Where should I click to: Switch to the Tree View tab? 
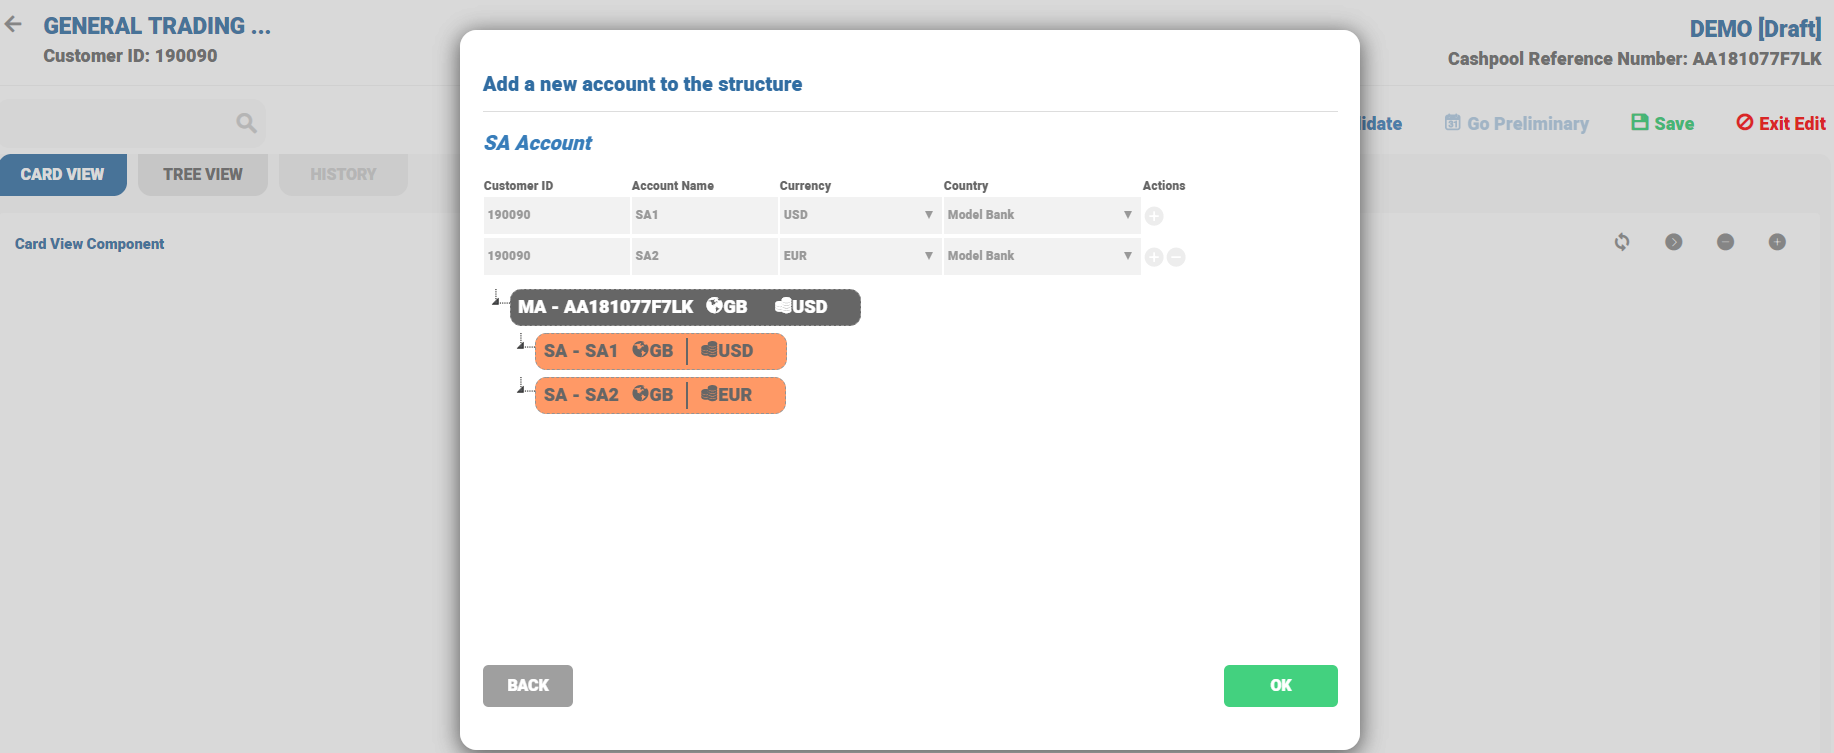point(203,175)
